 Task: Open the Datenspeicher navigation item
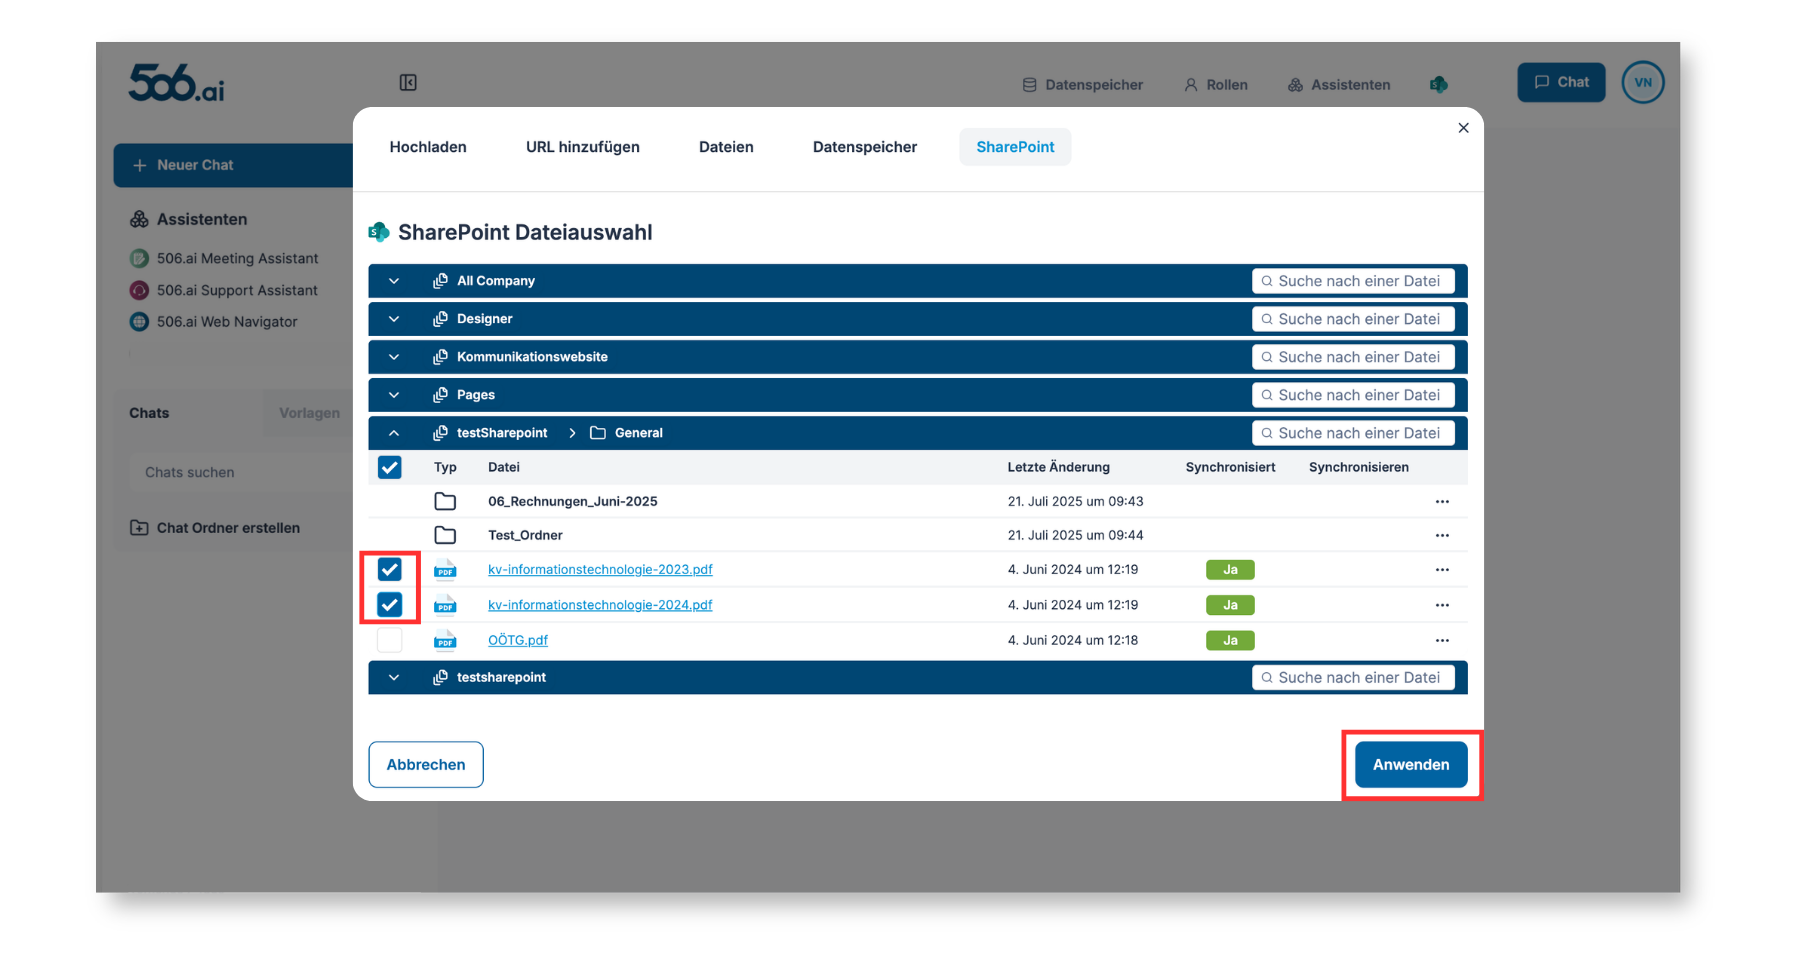pyautogui.click(x=1083, y=85)
